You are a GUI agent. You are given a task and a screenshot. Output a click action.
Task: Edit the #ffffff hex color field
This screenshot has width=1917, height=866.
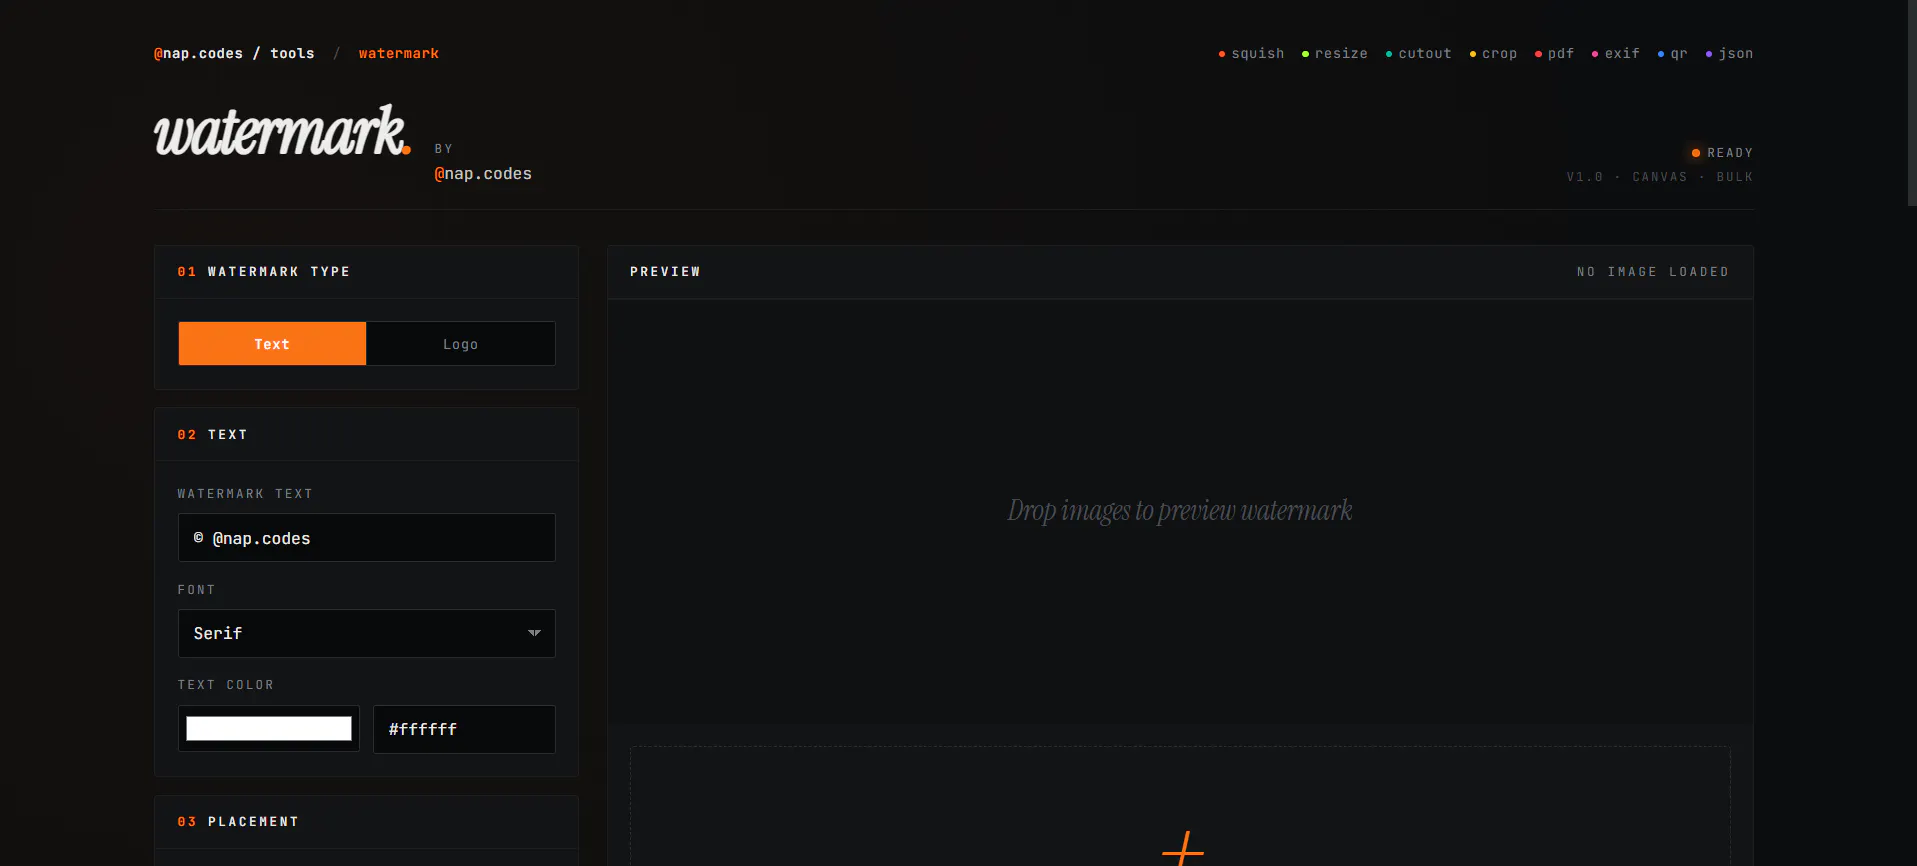[x=464, y=729]
